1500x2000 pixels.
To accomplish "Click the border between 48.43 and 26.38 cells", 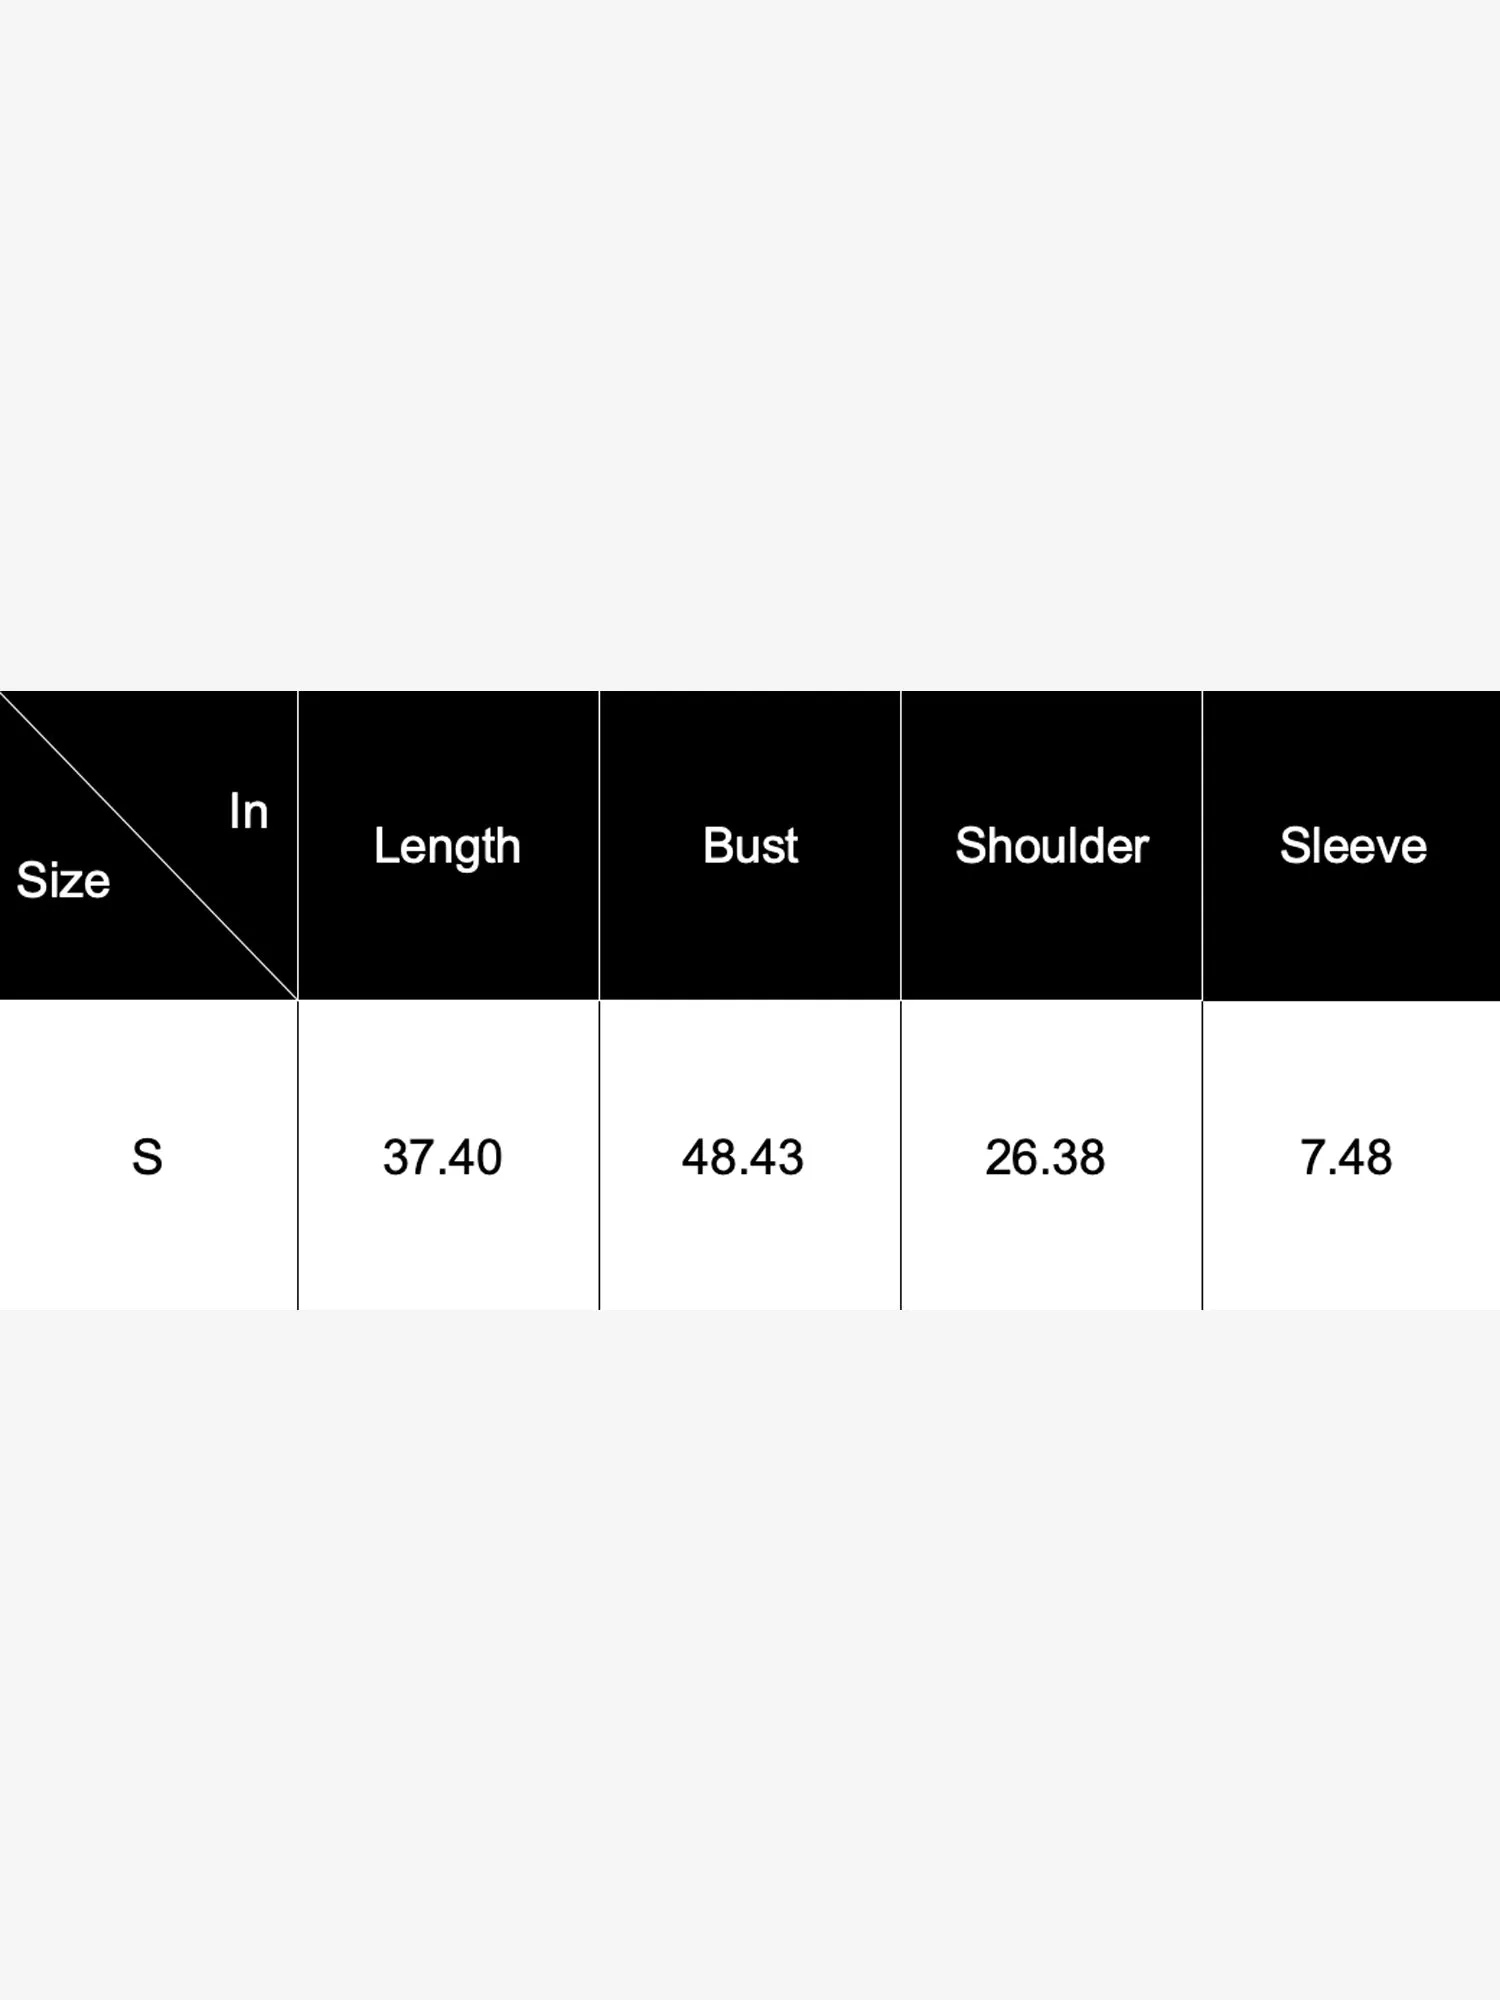I will coord(901,1155).
